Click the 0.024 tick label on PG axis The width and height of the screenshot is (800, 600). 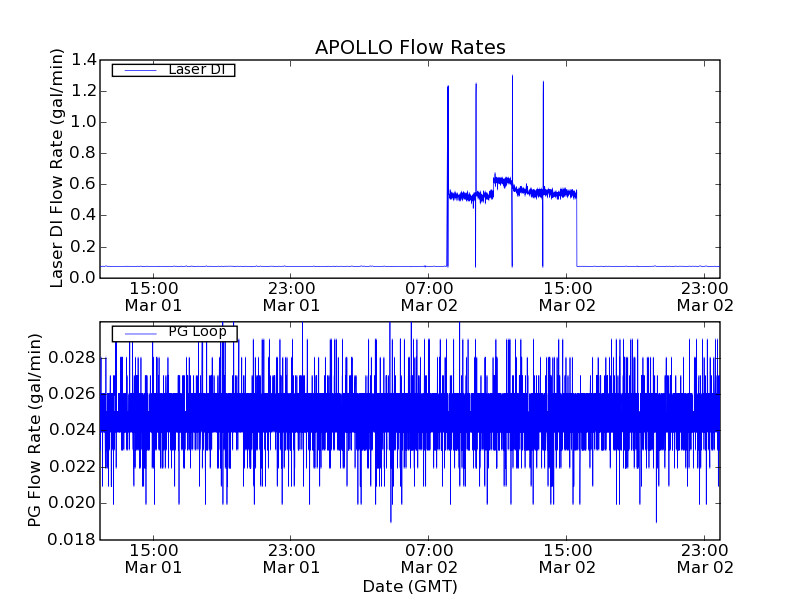click(x=72, y=430)
